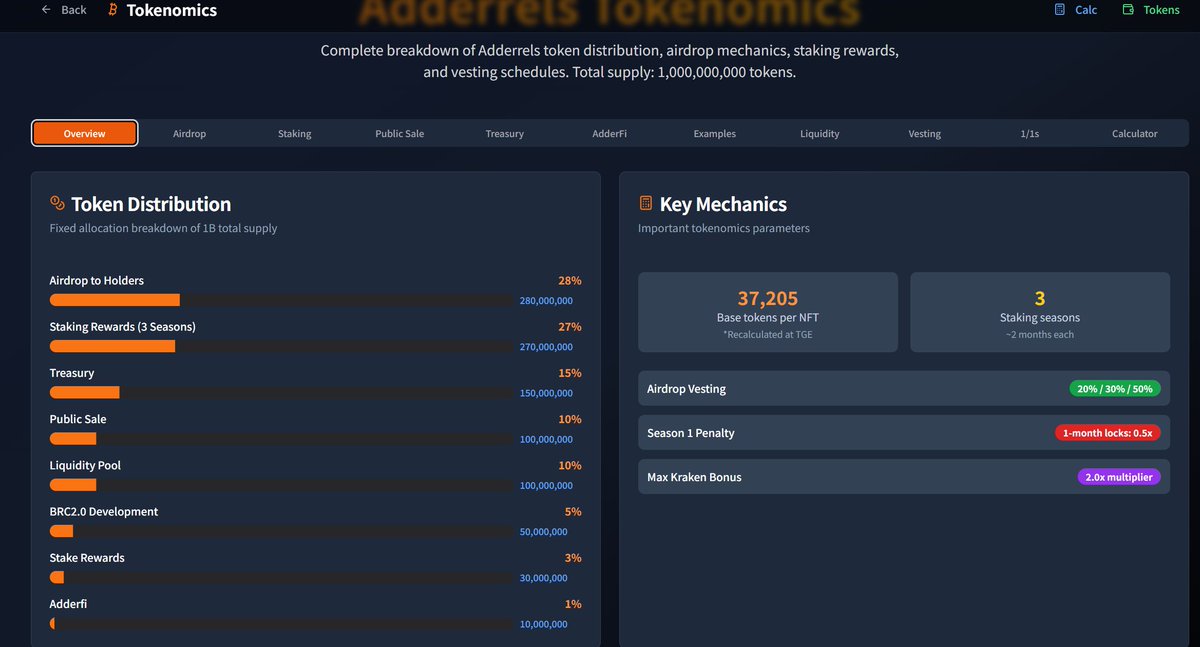Click the "*Recalculated at TGE" note
The width and height of the screenshot is (1200, 647).
pyautogui.click(x=768, y=334)
